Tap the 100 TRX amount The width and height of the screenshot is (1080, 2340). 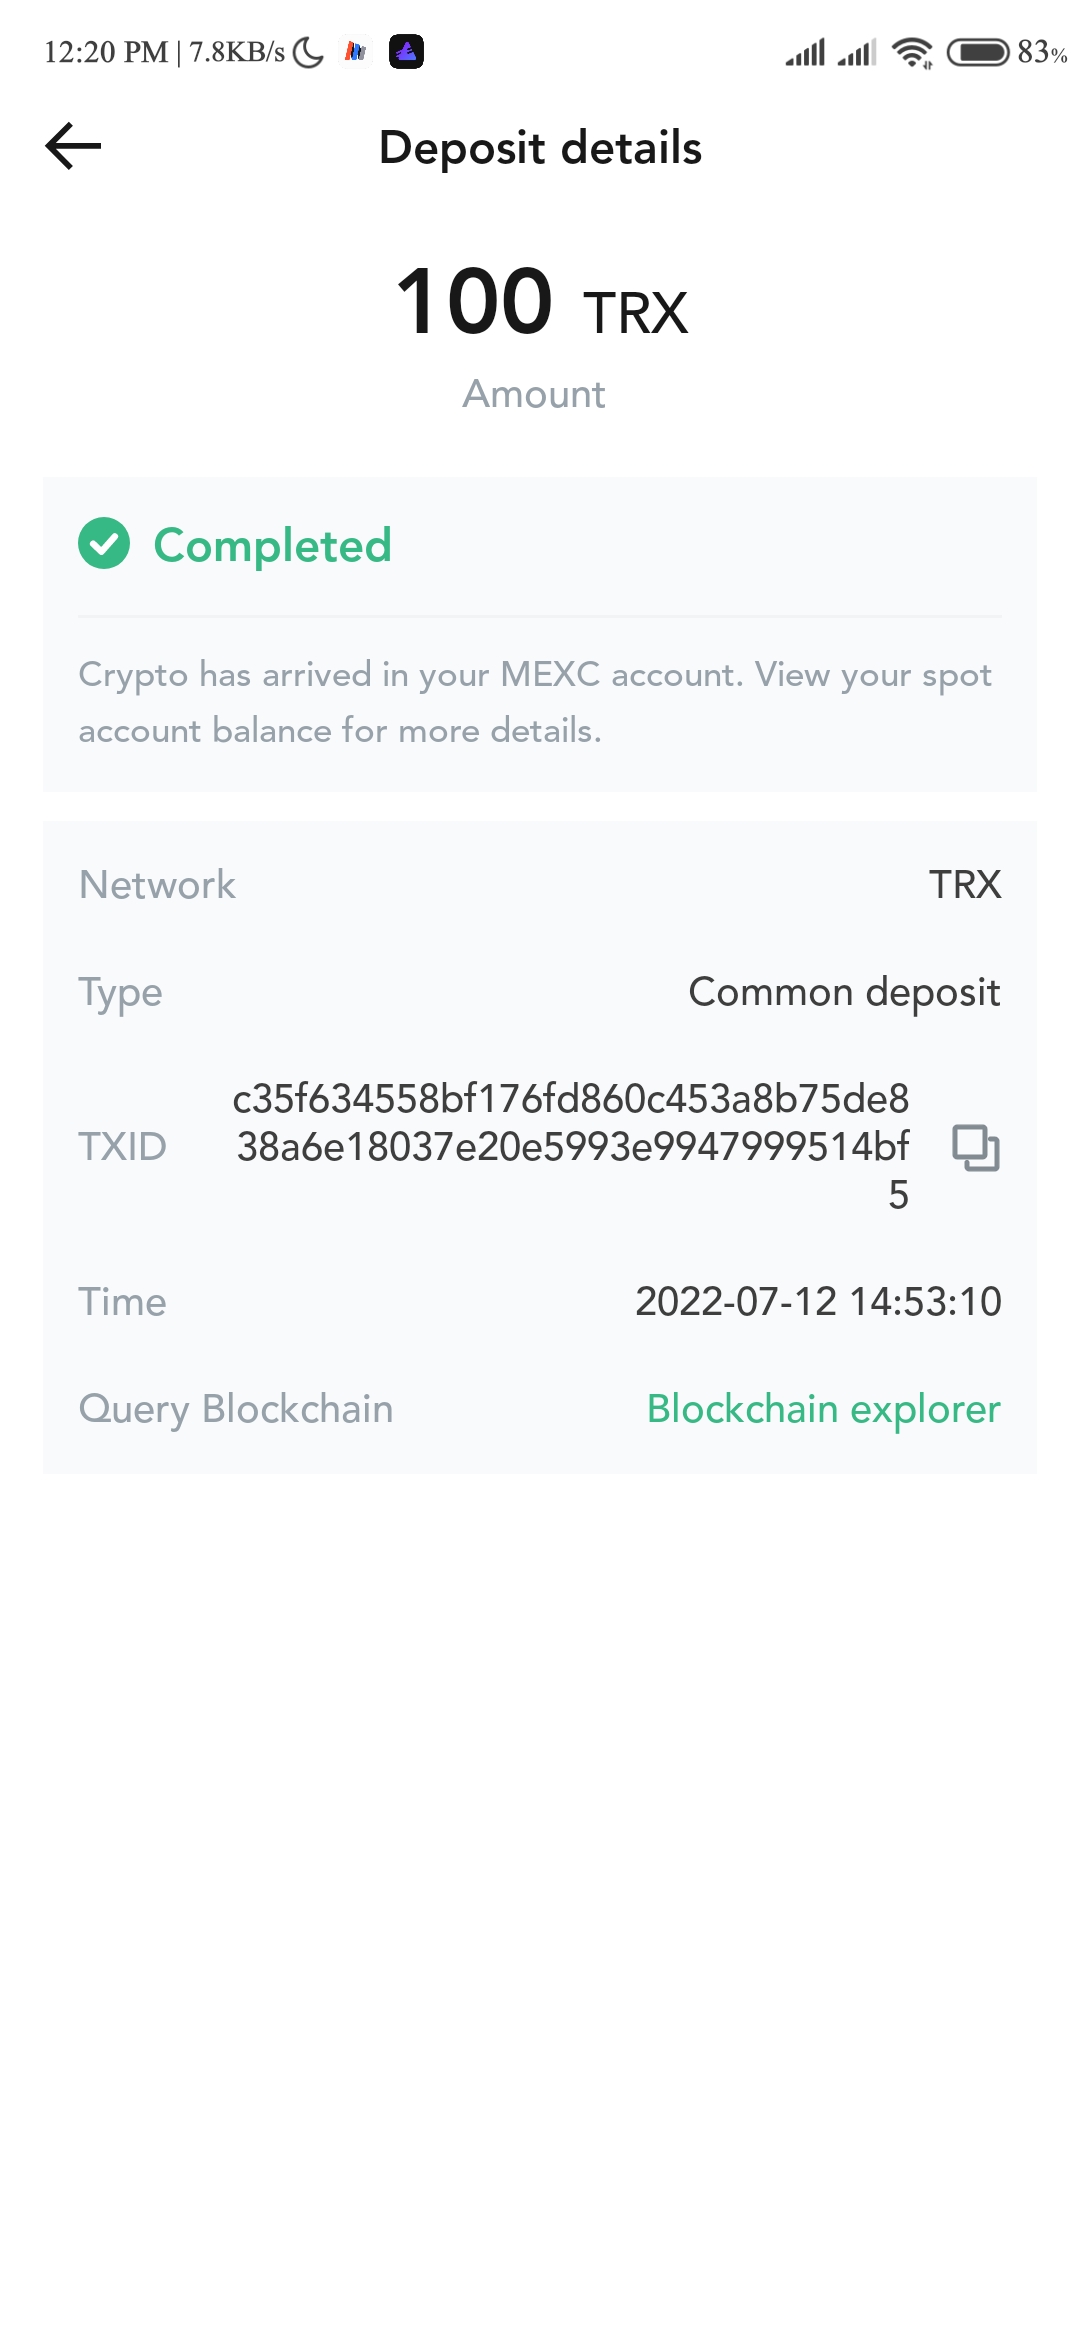tap(541, 302)
